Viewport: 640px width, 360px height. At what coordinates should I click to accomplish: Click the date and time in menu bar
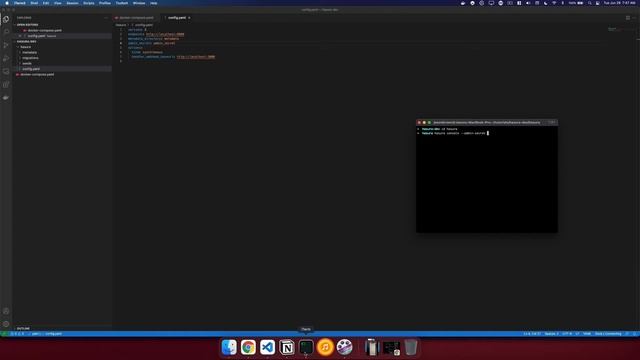(x=620, y=3)
